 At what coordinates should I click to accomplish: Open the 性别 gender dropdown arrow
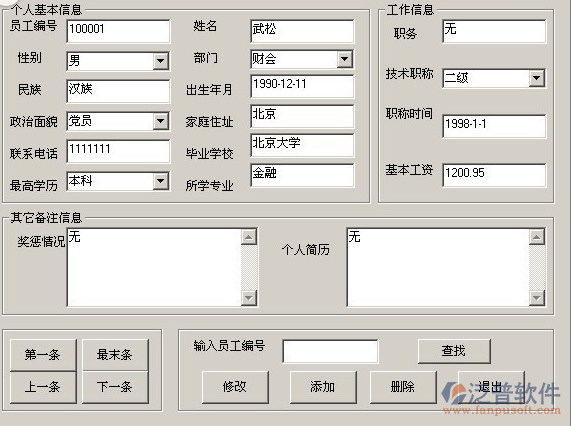coord(161,61)
